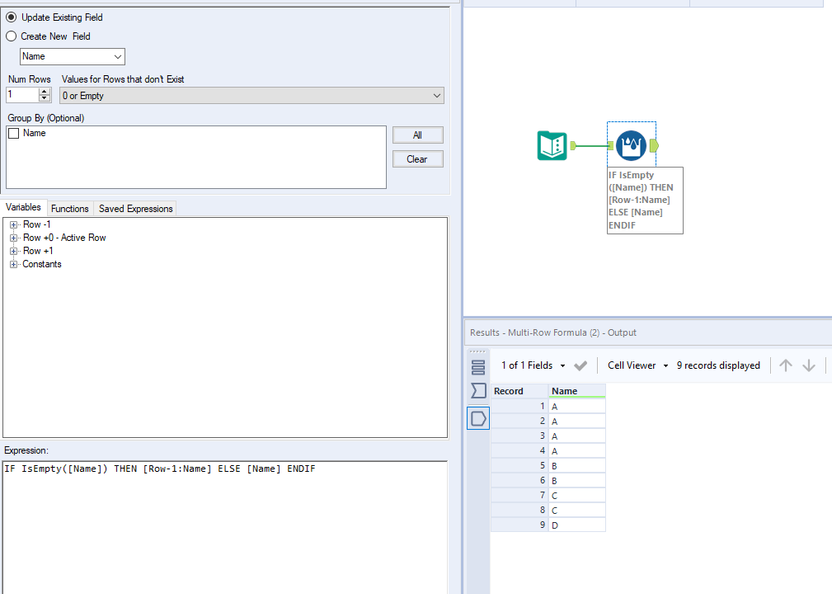This screenshot has width=832, height=594.
Task: Open the results messages view icon
Action: point(478,367)
